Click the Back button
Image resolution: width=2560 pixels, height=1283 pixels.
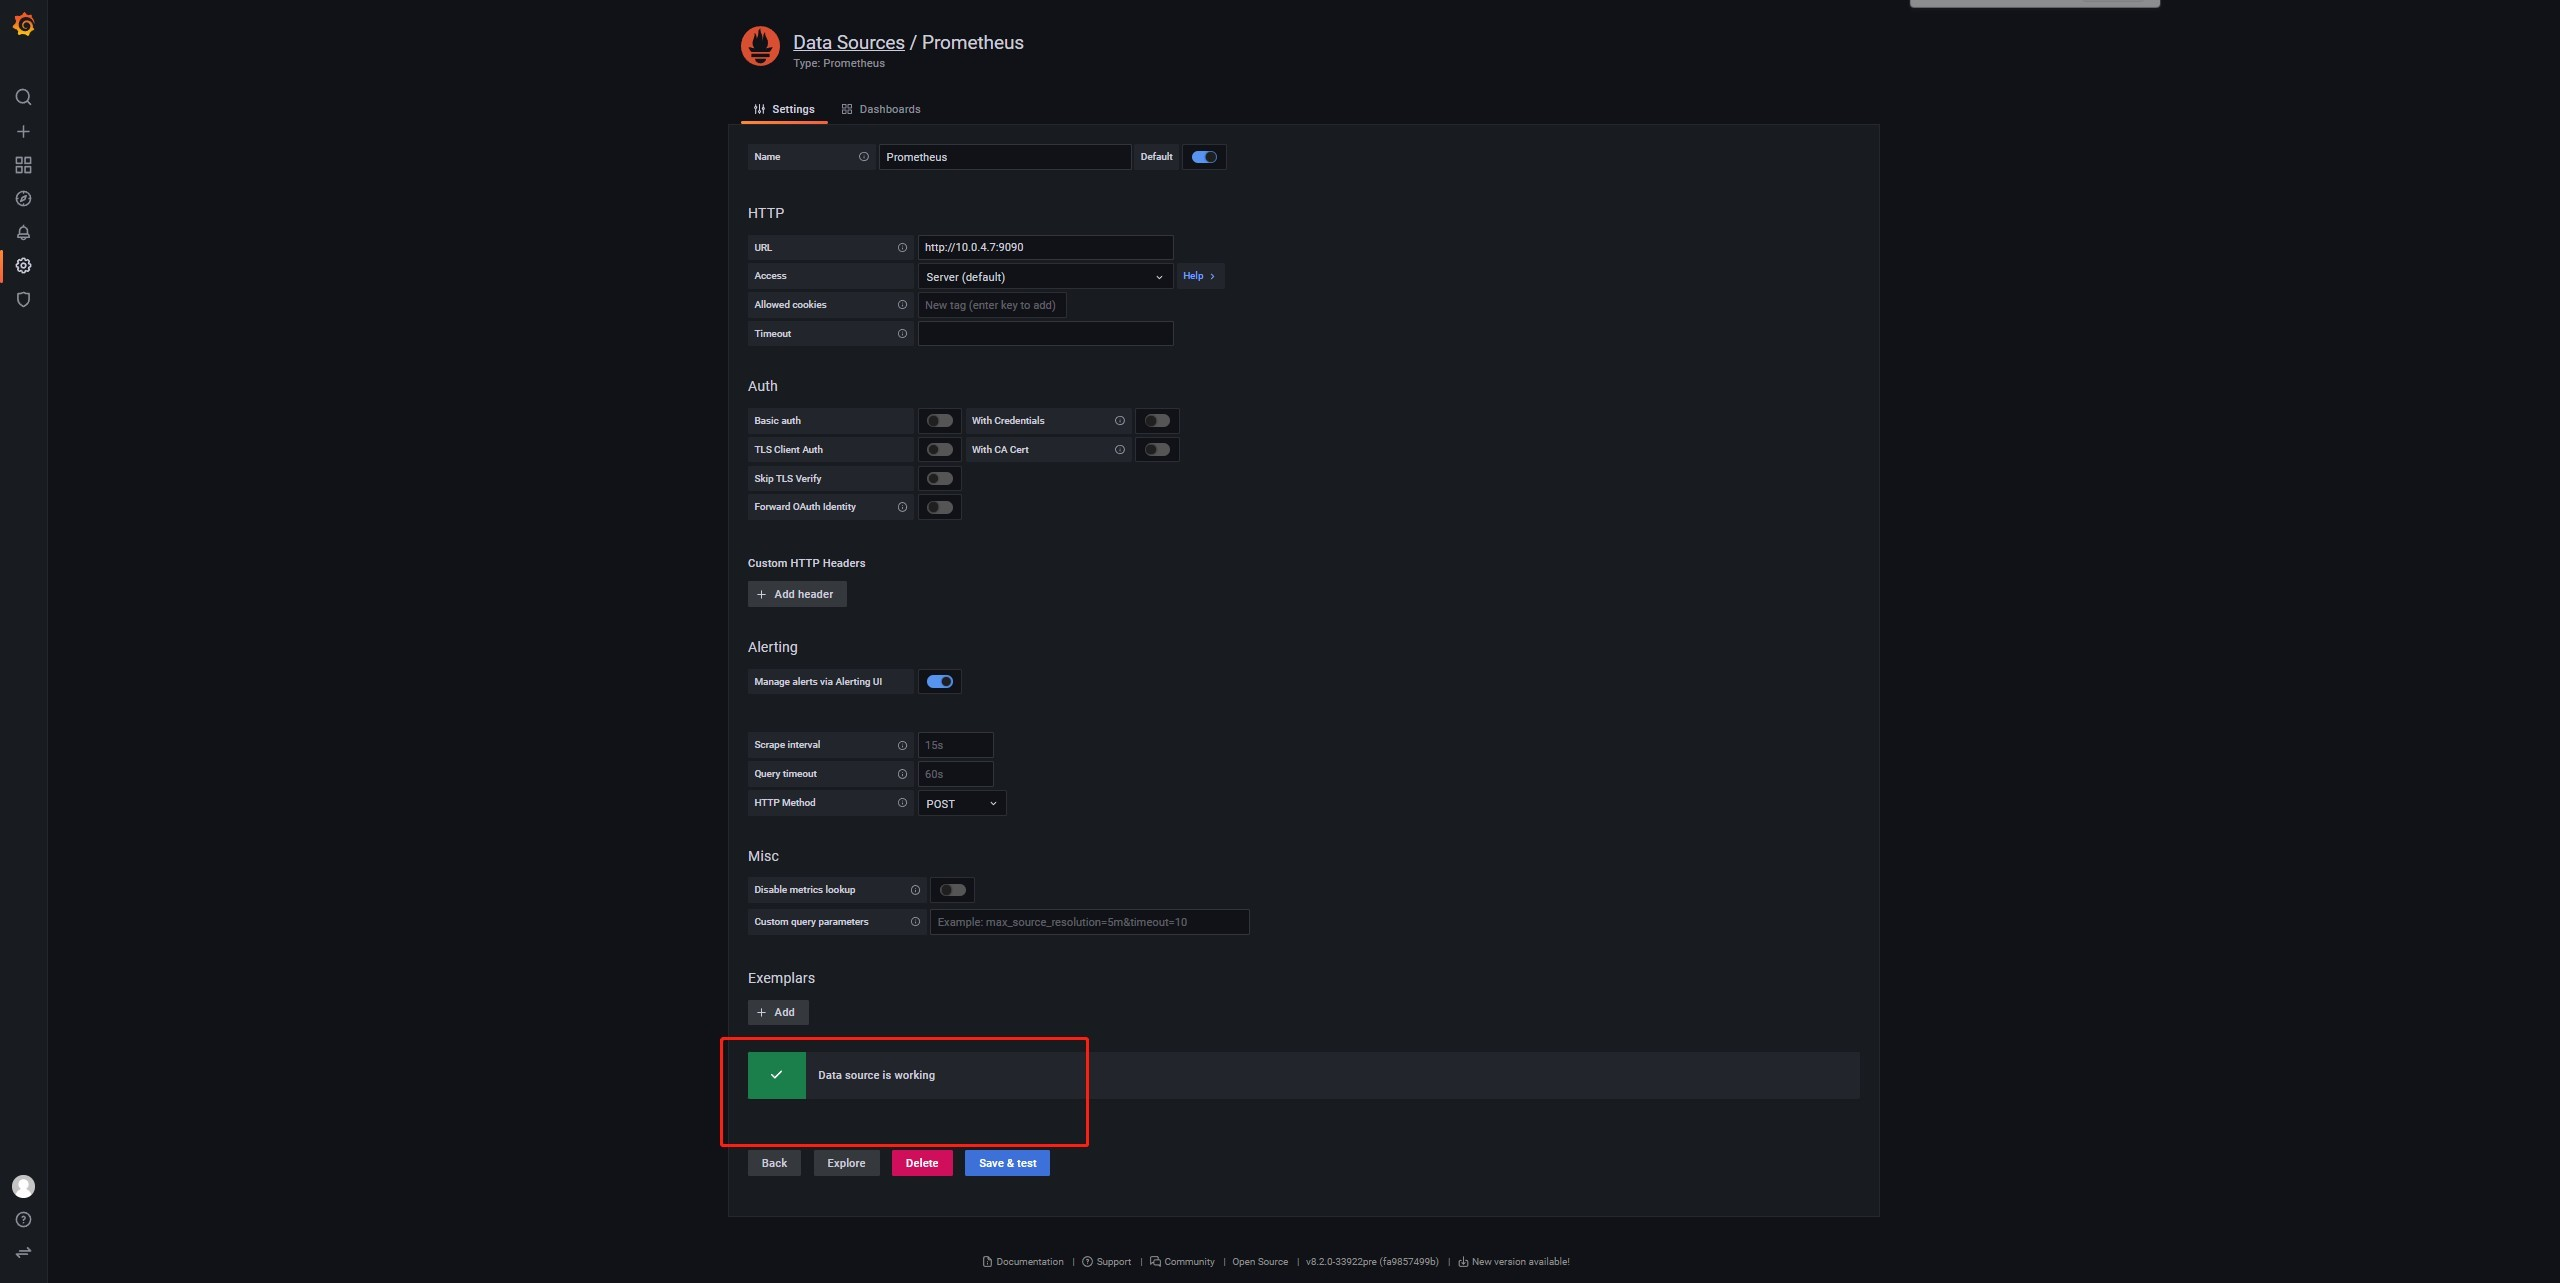click(774, 1163)
